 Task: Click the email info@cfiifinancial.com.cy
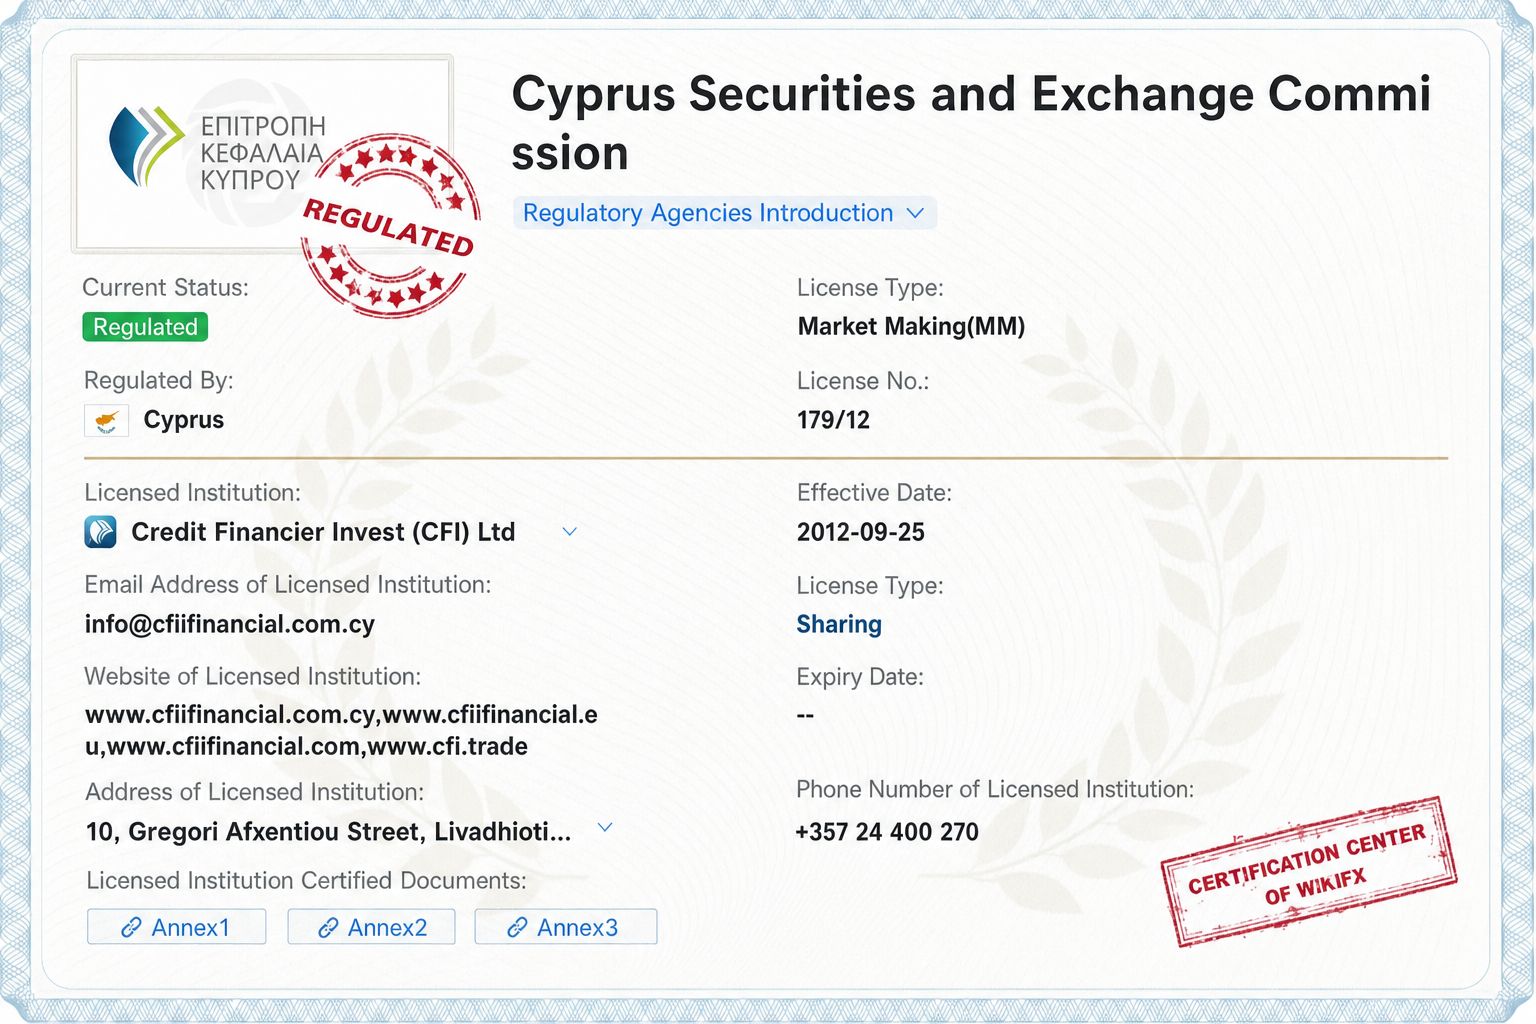(230, 625)
